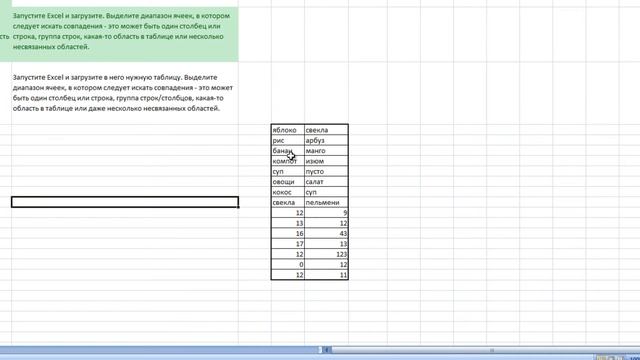The width and height of the screenshot is (640, 360).
Task: Select the cell 'овощи'
Action: pyautogui.click(x=288, y=182)
